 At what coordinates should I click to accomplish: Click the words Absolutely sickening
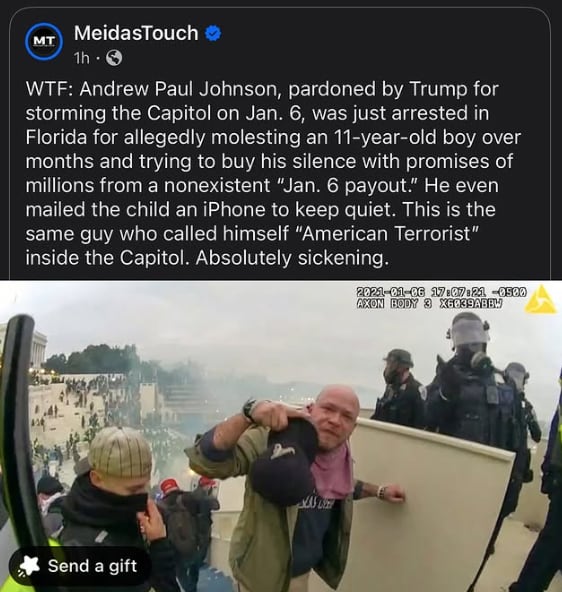(292, 259)
